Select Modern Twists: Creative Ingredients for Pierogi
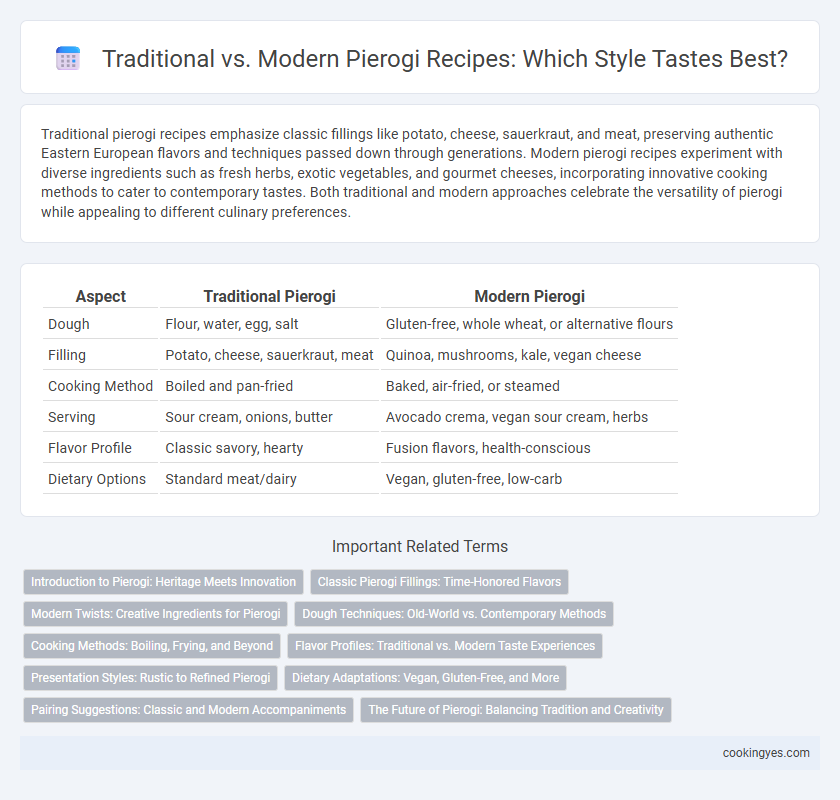The width and height of the screenshot is (840, 800). [x=155, y=614]
